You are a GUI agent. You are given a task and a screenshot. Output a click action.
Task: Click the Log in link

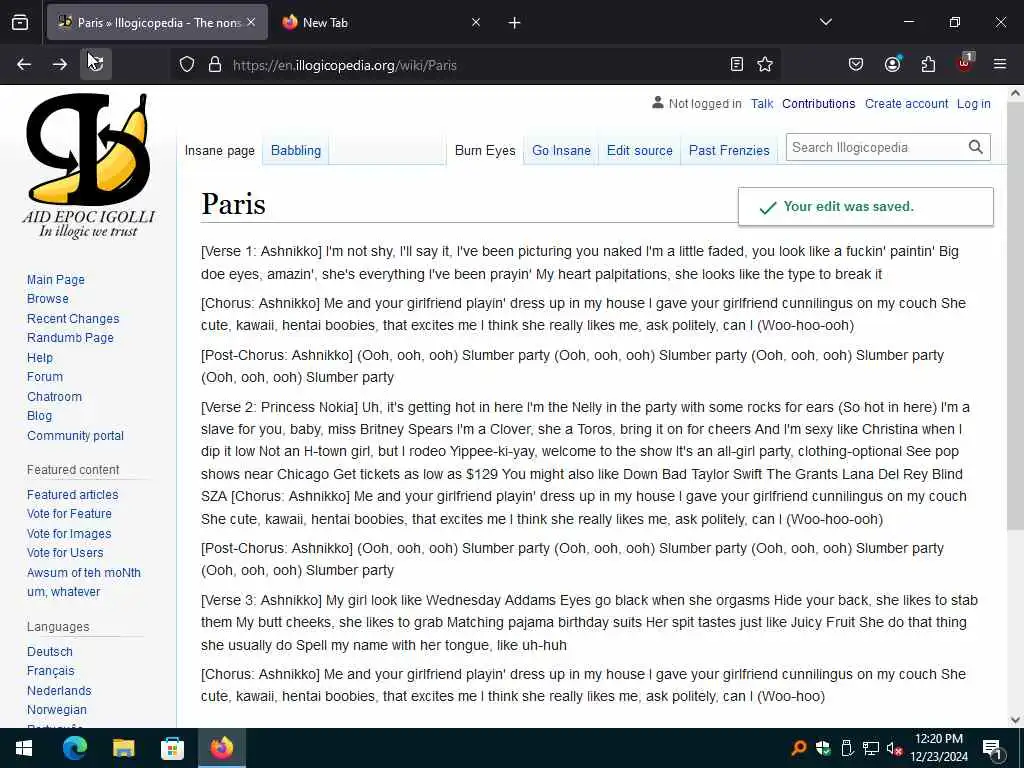[973, 104]
